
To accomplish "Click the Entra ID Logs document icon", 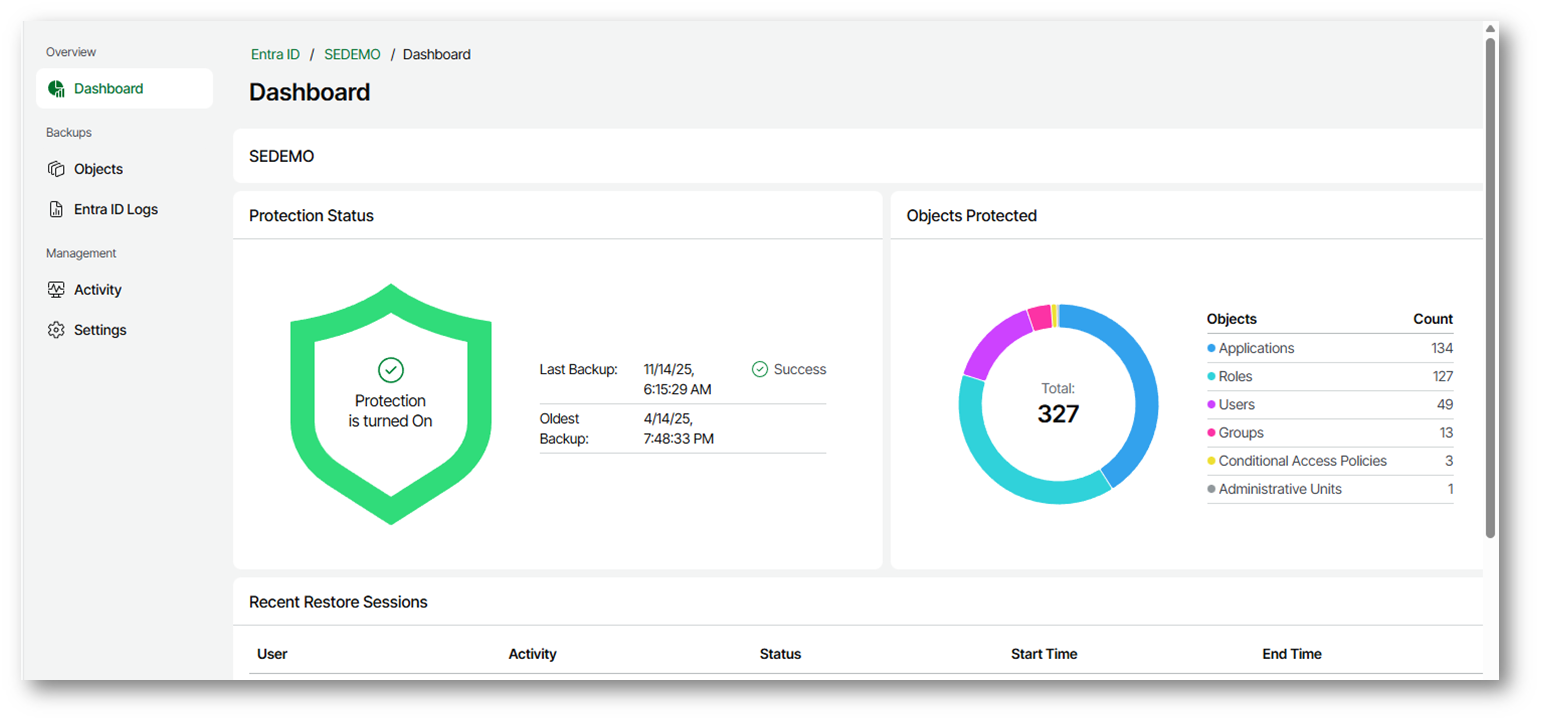I will click(56, 210).
